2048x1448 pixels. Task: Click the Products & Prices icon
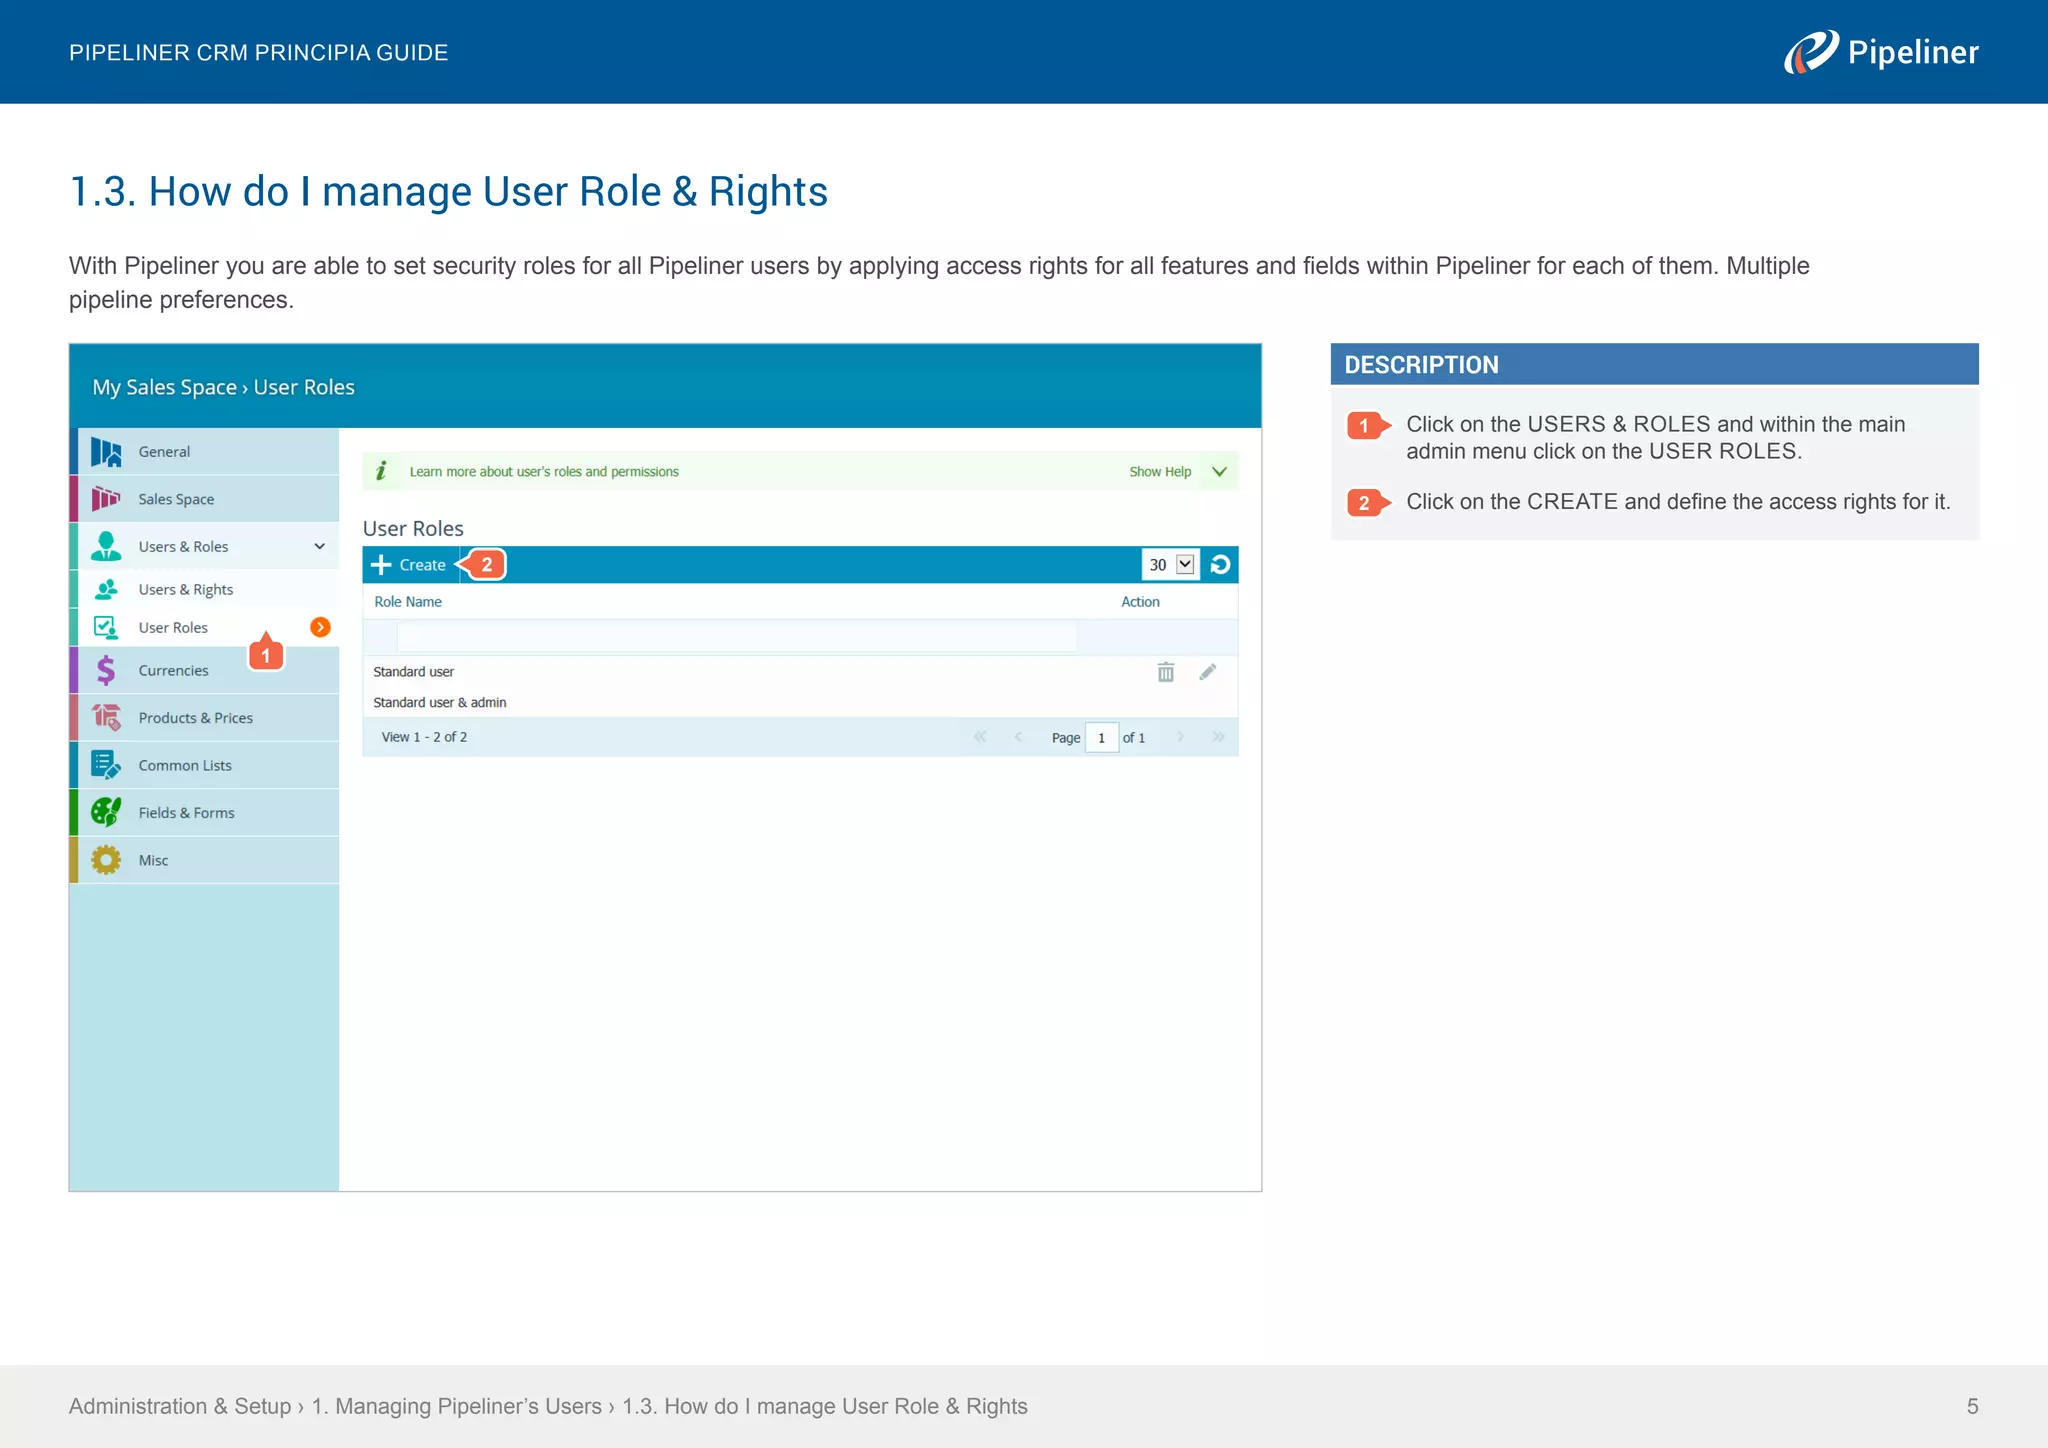[106, 717]
